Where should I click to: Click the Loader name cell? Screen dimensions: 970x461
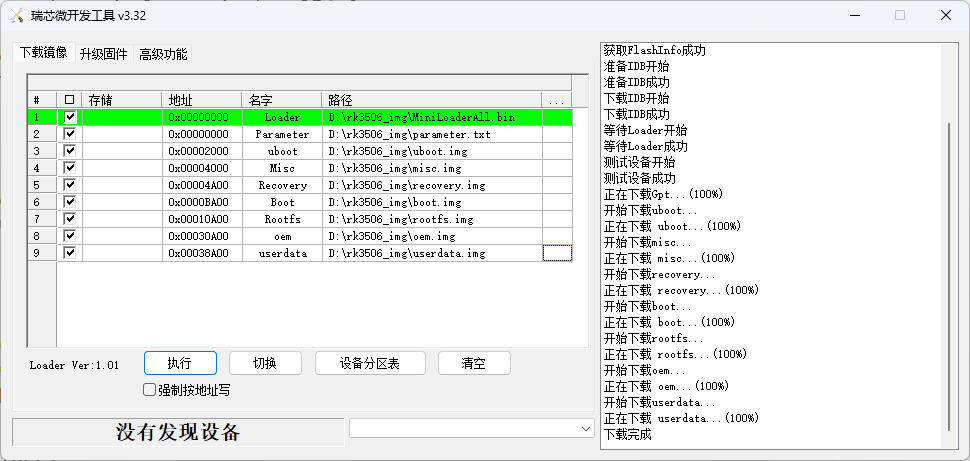coord(282,117)
